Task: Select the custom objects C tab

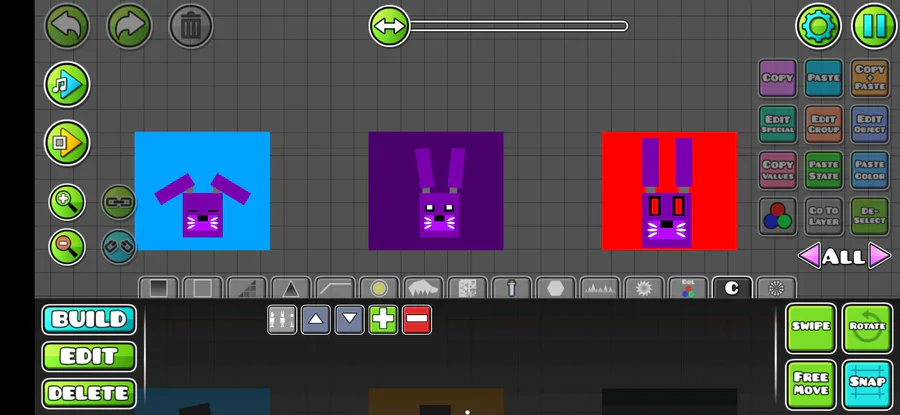Action: pyautogui.click(x=732, y=288)
